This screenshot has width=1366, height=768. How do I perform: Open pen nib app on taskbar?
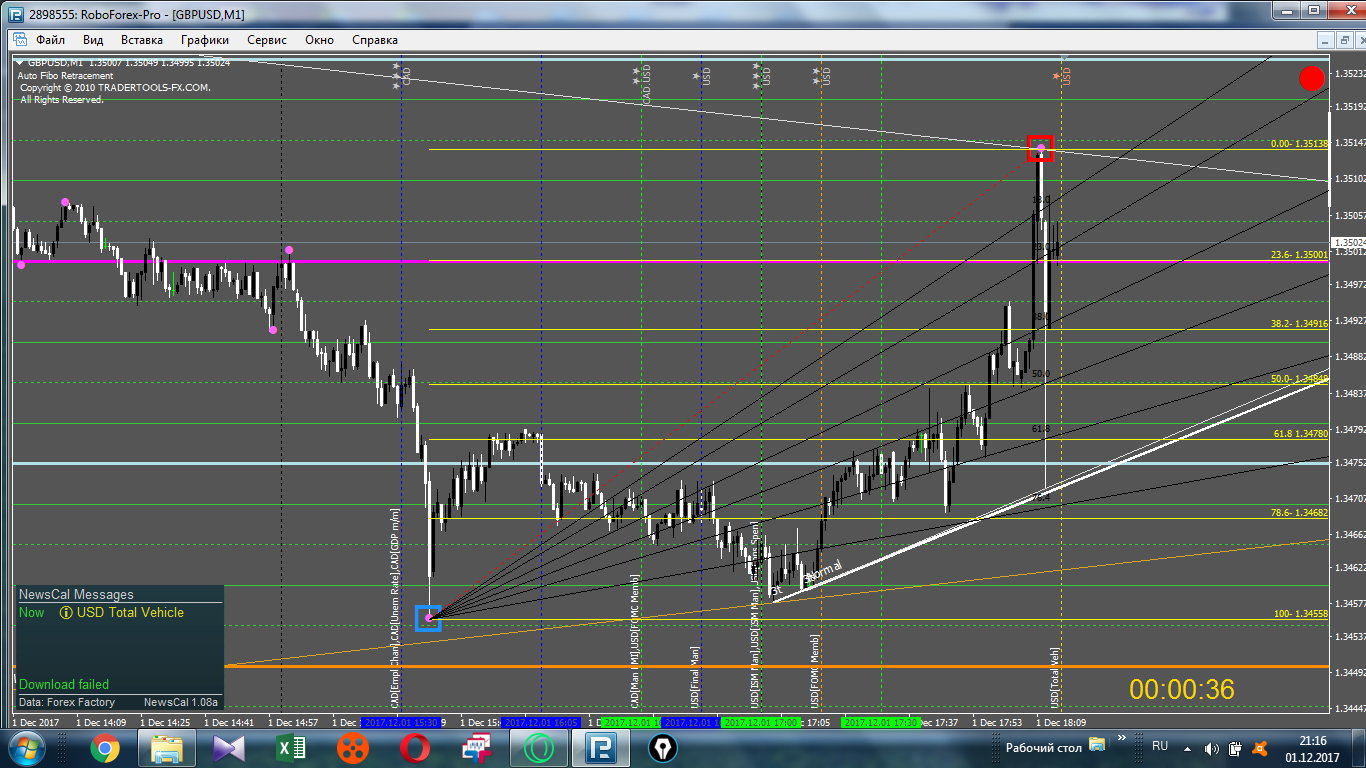[x=662, y=748]
